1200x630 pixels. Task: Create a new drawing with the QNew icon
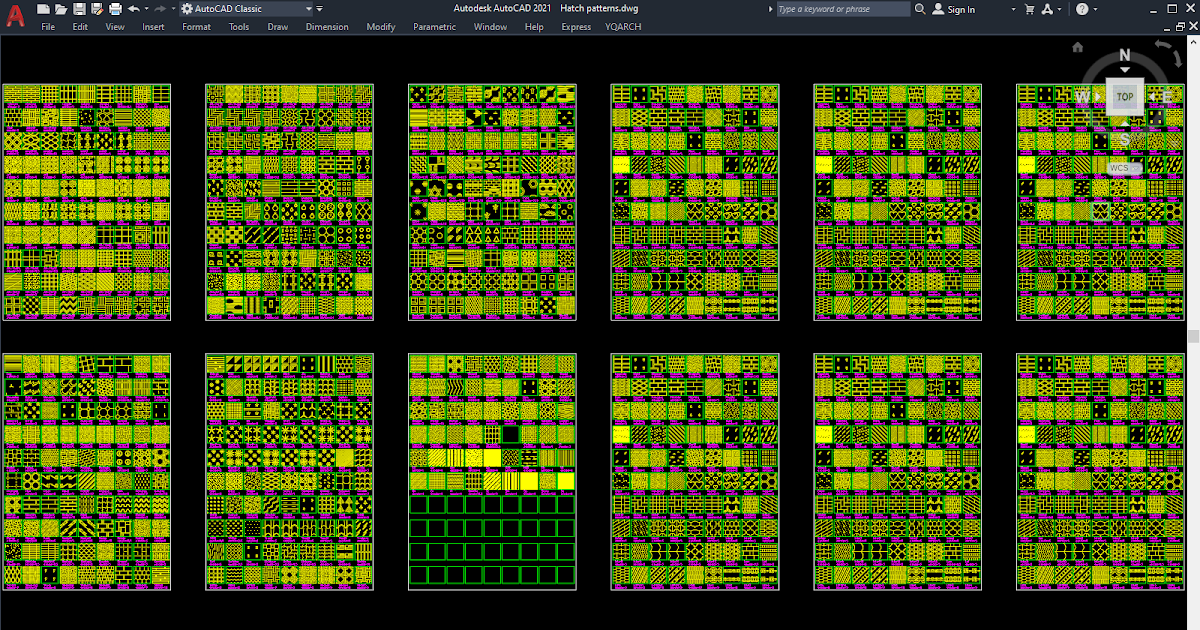pos(44,8)
